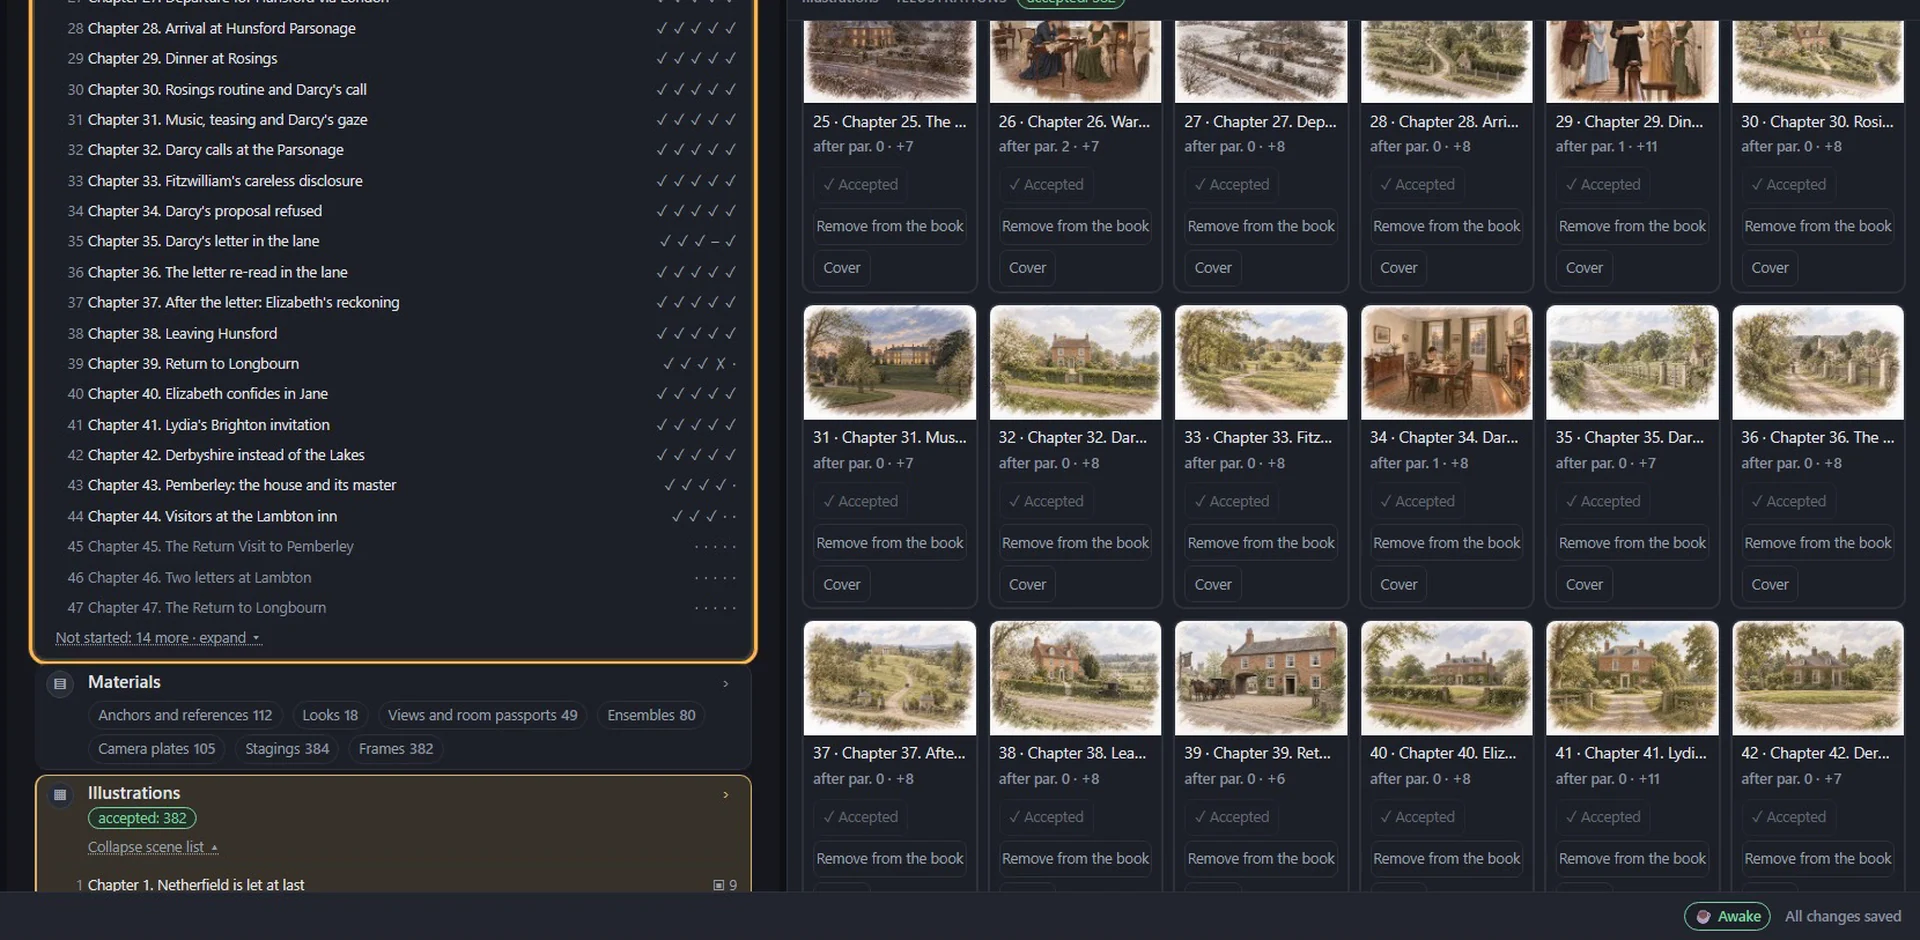Image resolution: width=1920 pixels, height=940 pixels.
Task: Toggle Accepted on Chapter 27 illustration
Action: [1232, 185]
